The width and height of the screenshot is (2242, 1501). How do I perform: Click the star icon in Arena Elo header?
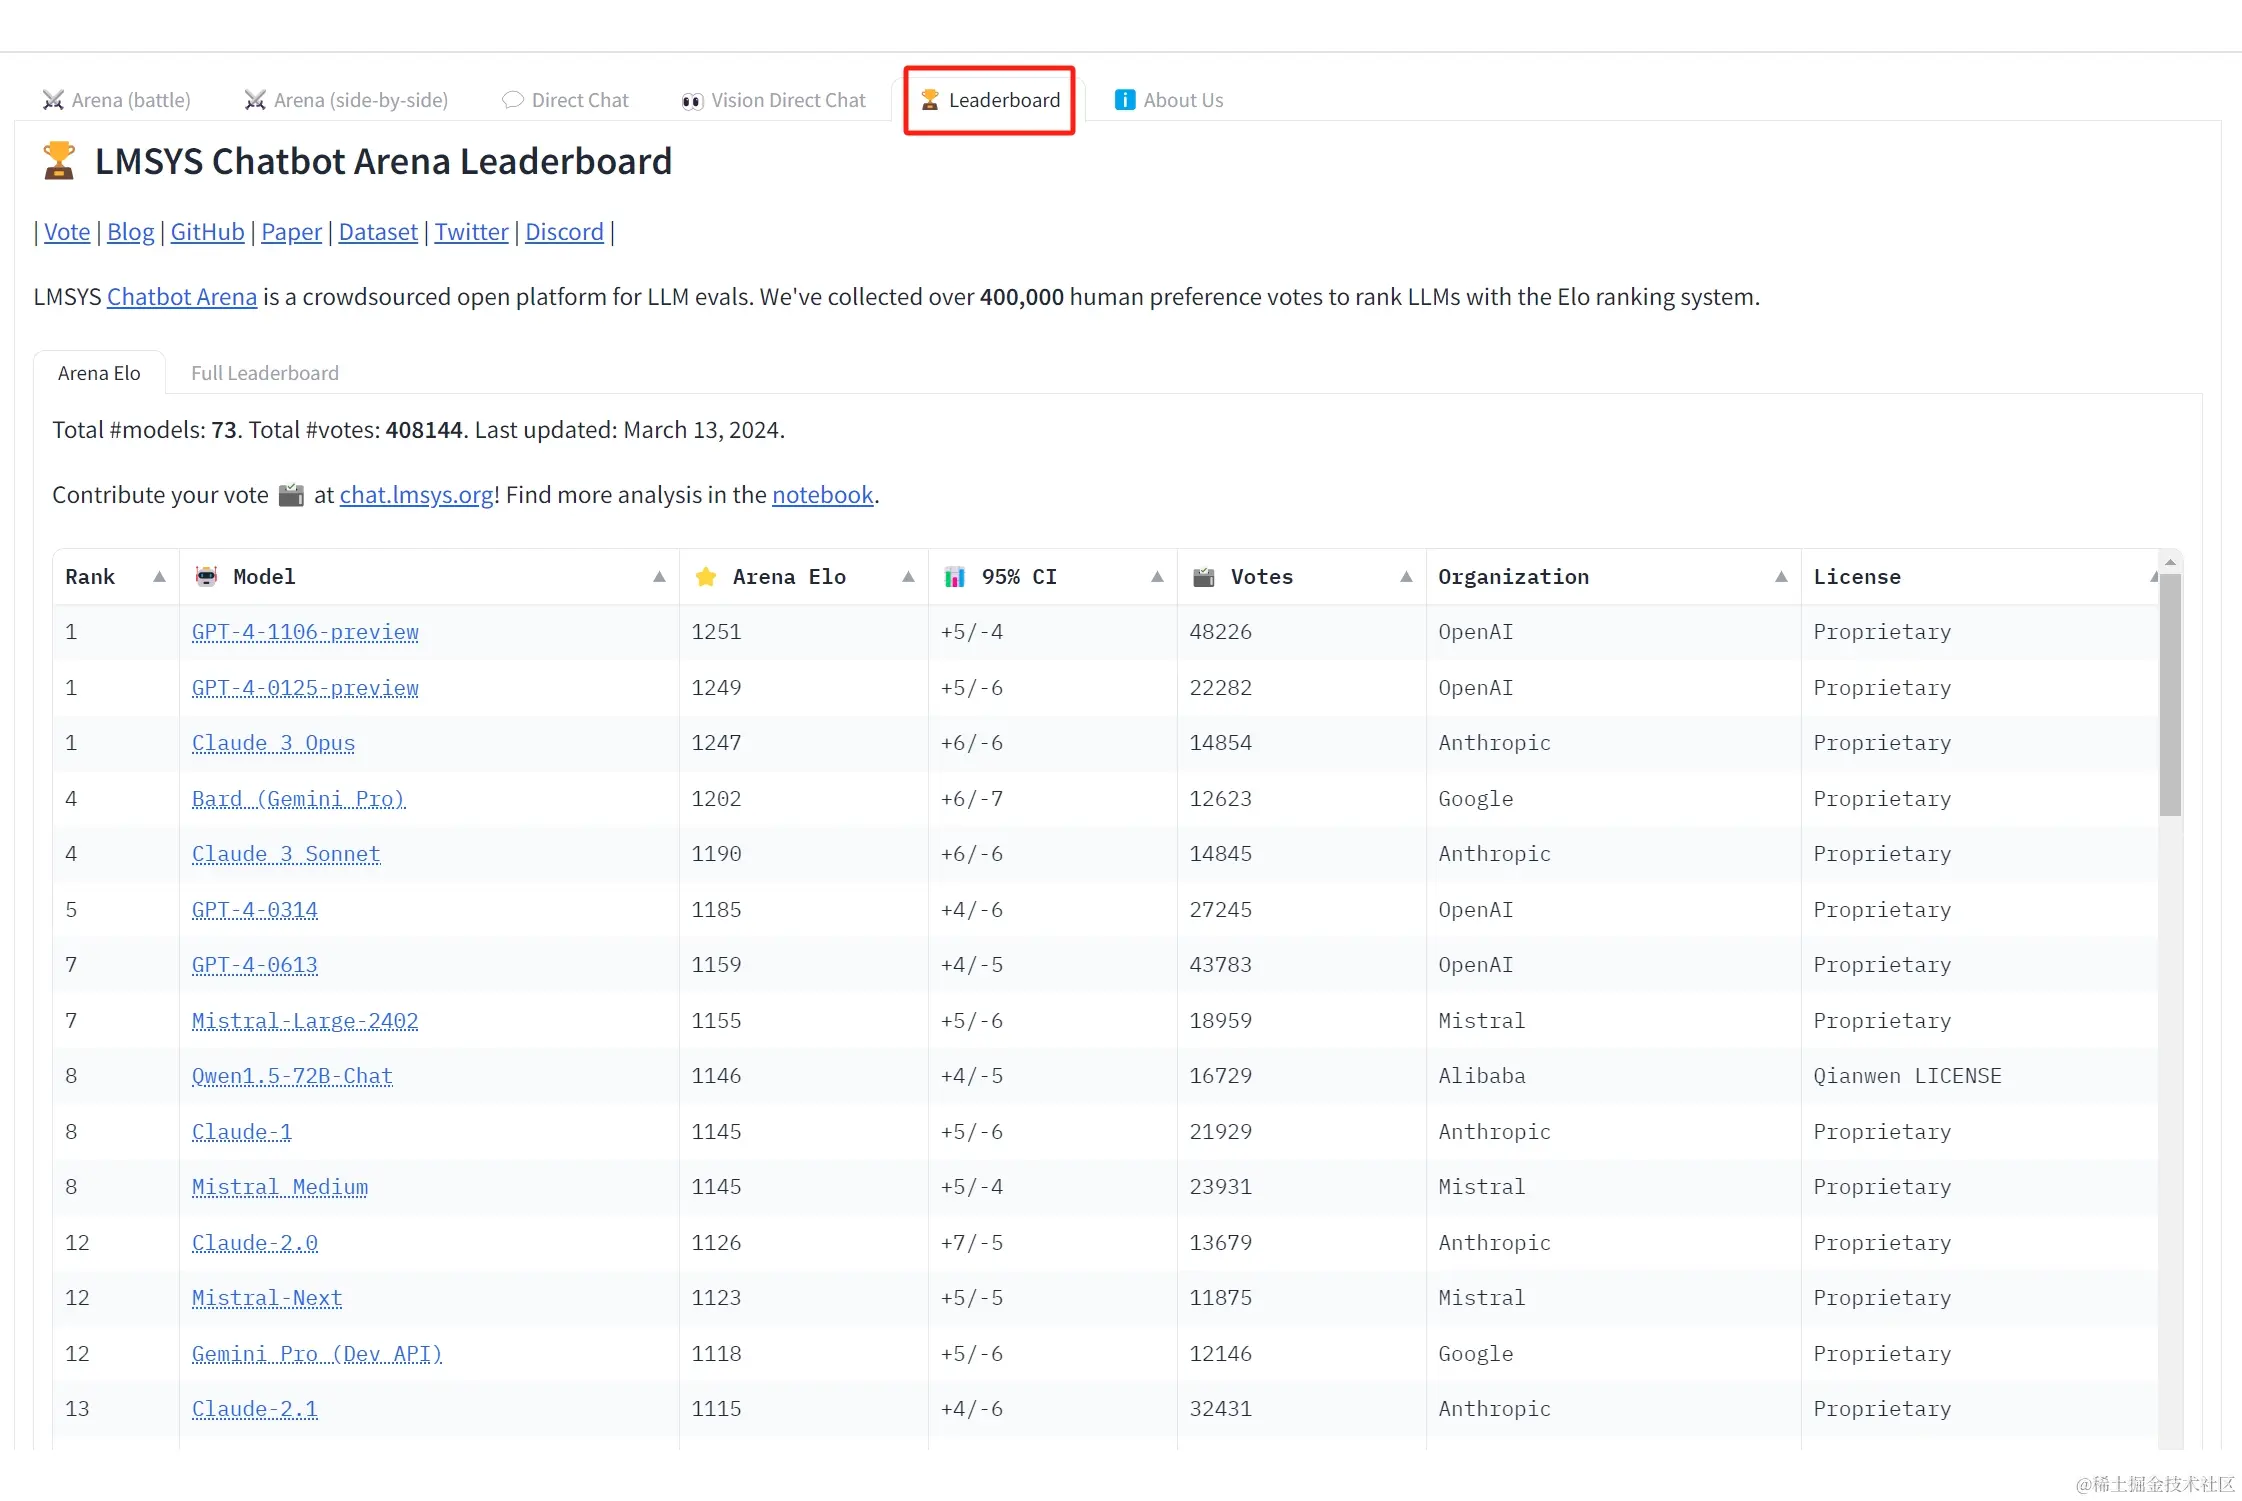pyautogui.click(x=706, y=576)
